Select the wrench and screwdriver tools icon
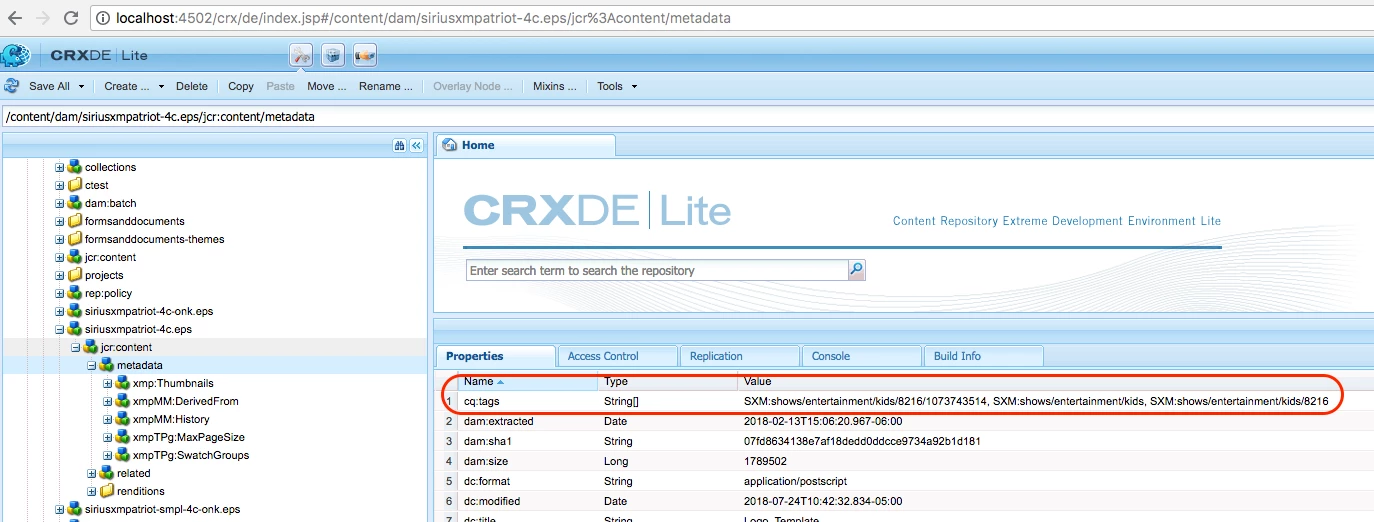The width and height of the screenshot is (1374, 522). click(x=301, y=55)
